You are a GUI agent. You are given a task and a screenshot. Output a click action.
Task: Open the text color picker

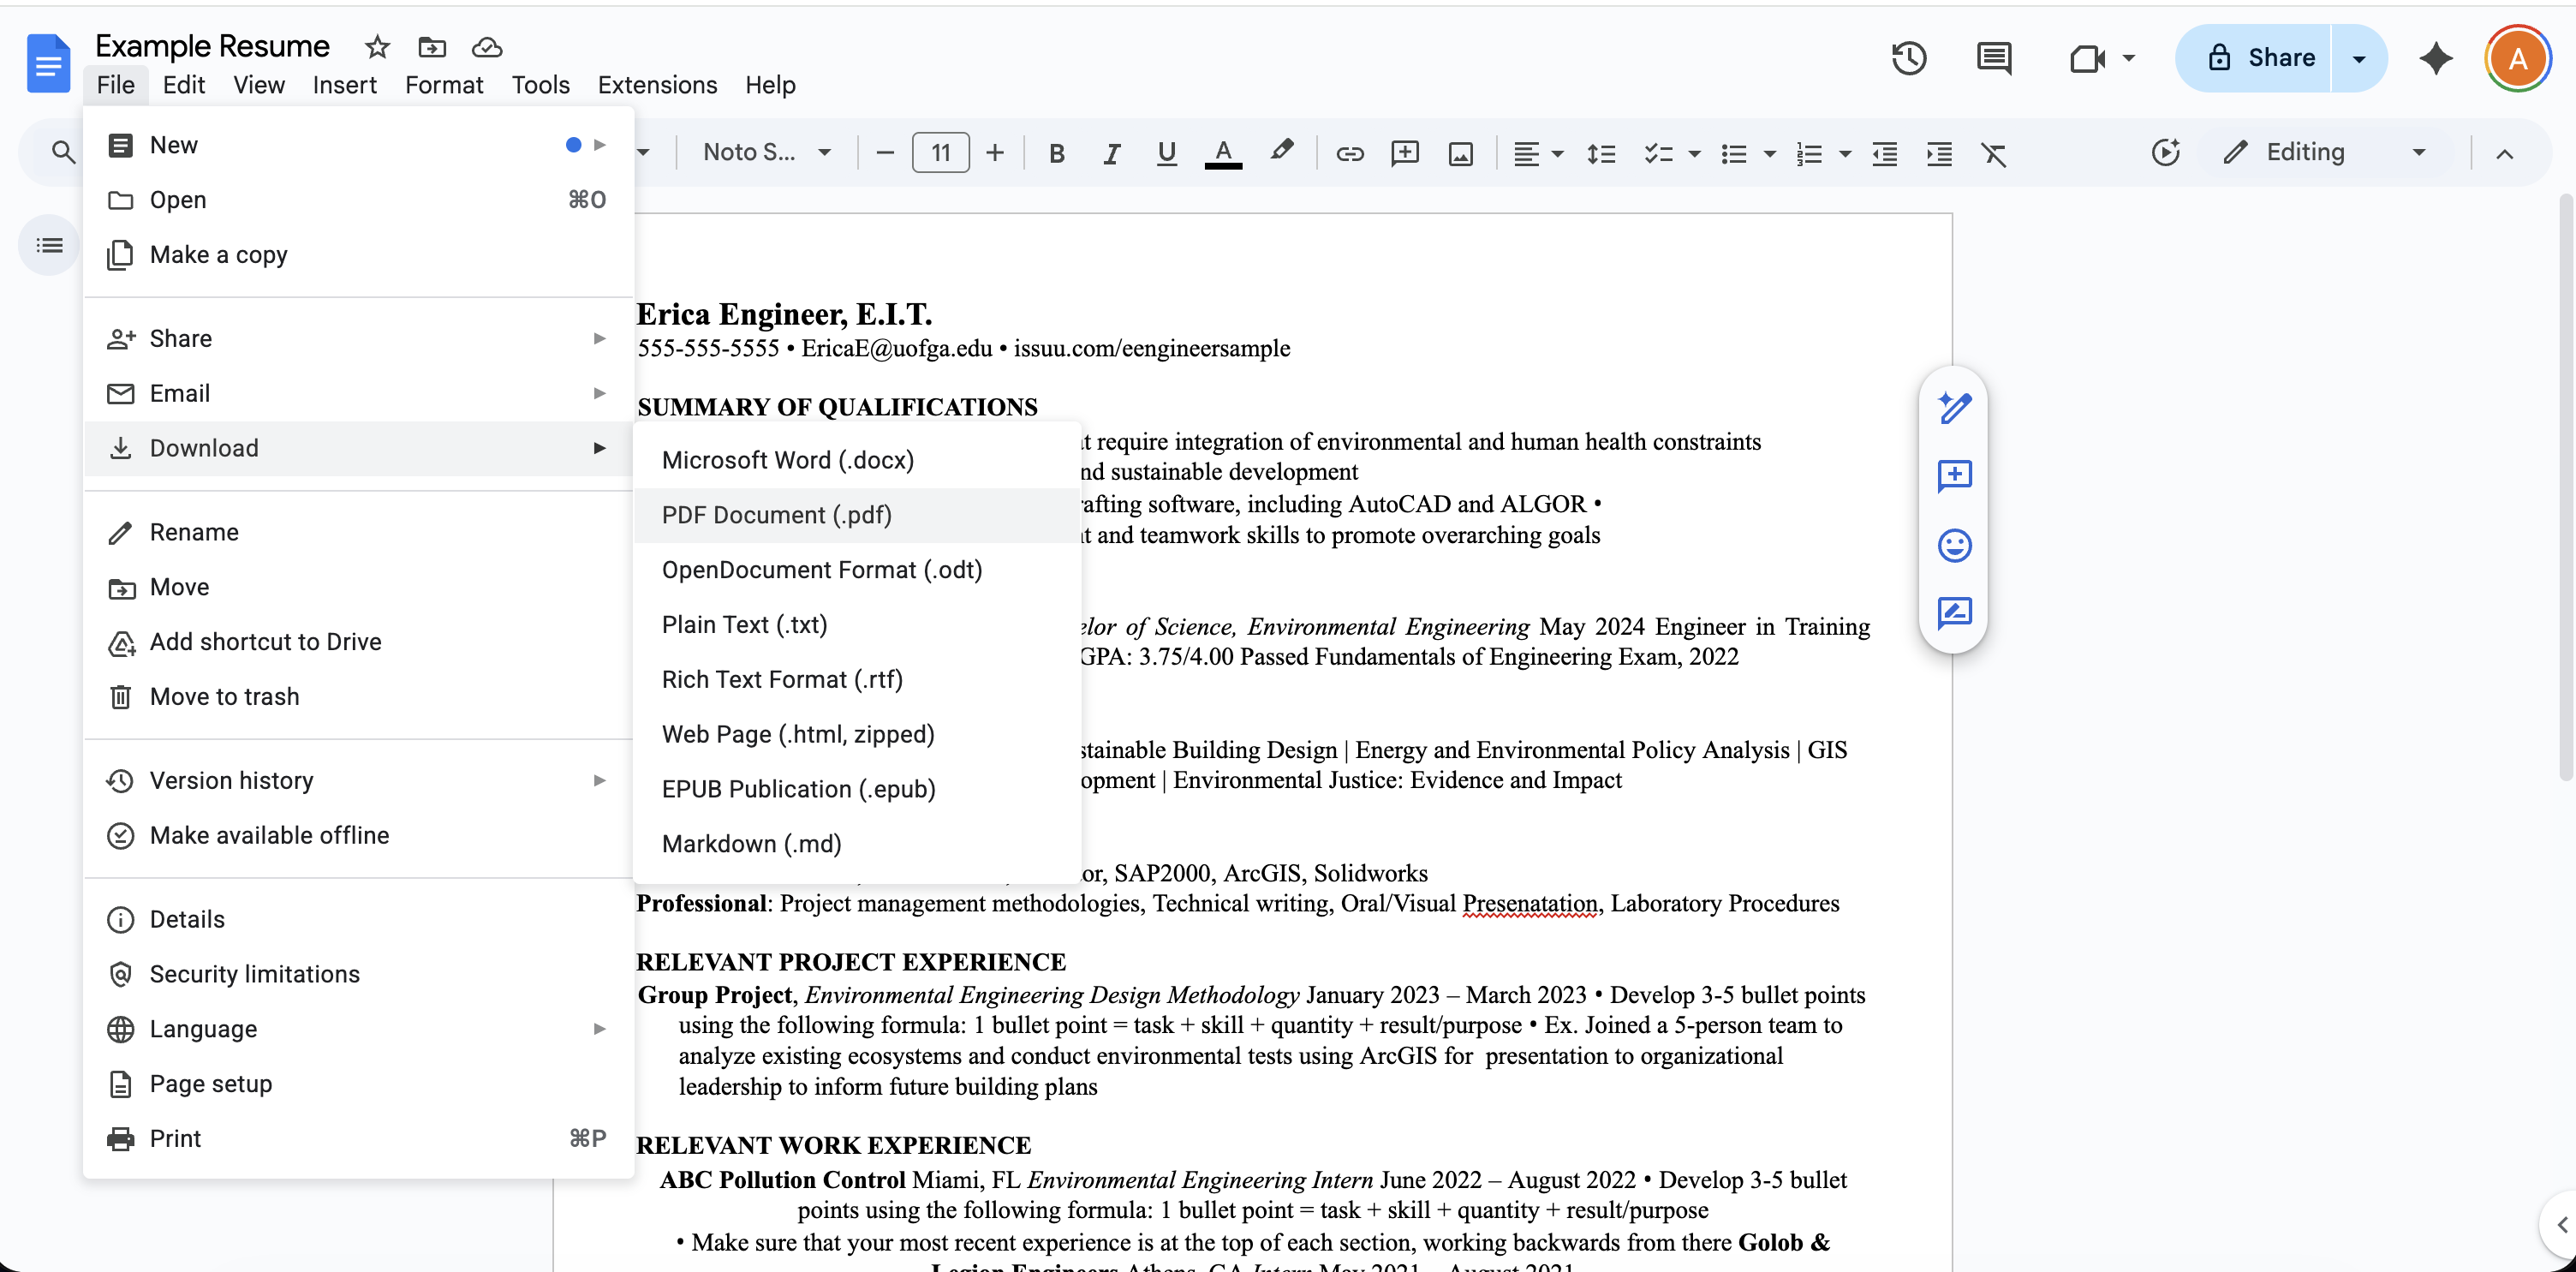(1222, 153)
